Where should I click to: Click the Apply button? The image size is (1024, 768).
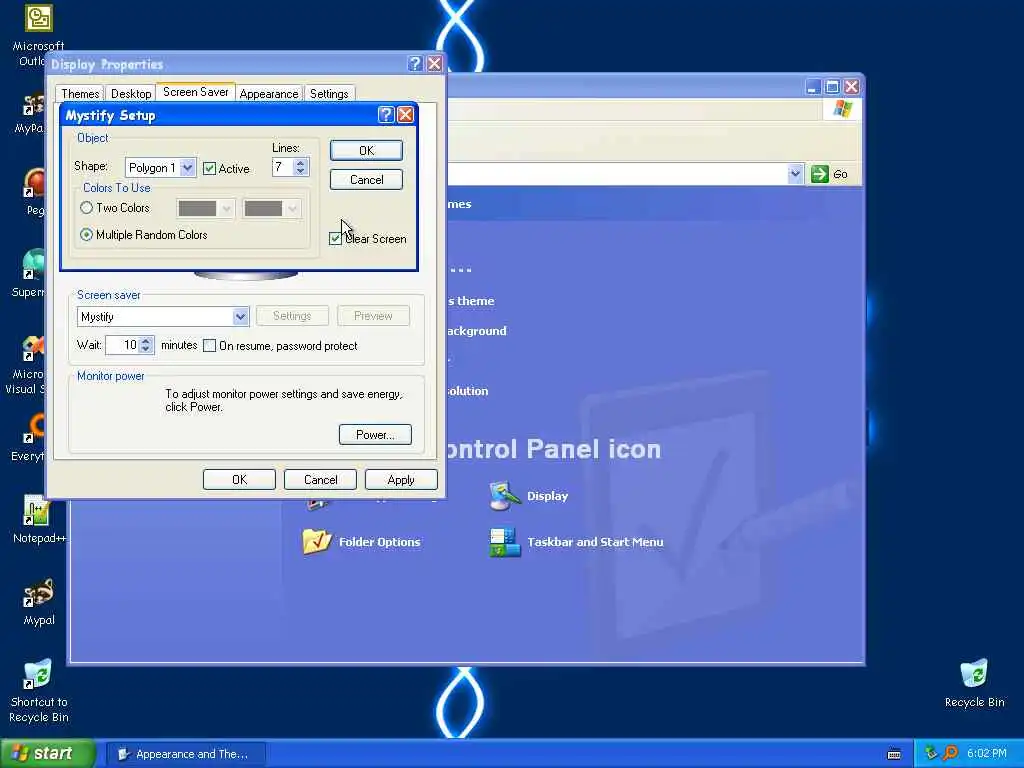(401, 479)
